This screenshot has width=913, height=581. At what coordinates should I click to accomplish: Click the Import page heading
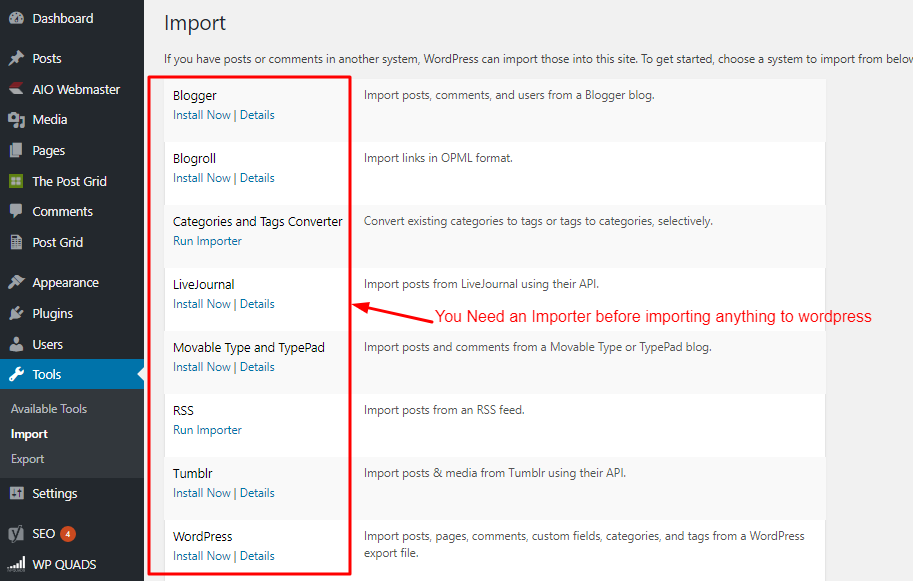pos(194,23)
